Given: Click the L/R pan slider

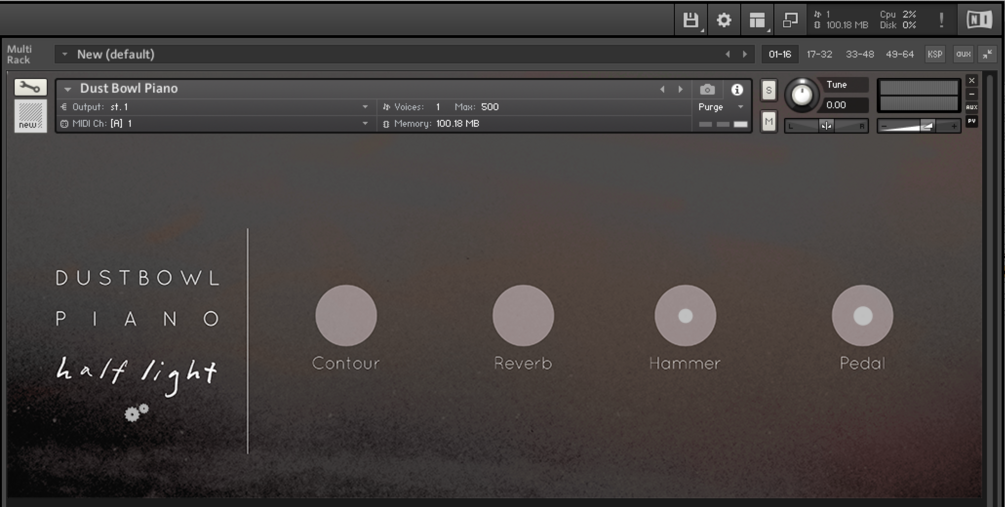Looking at the screenshot, I should (826, 126).
